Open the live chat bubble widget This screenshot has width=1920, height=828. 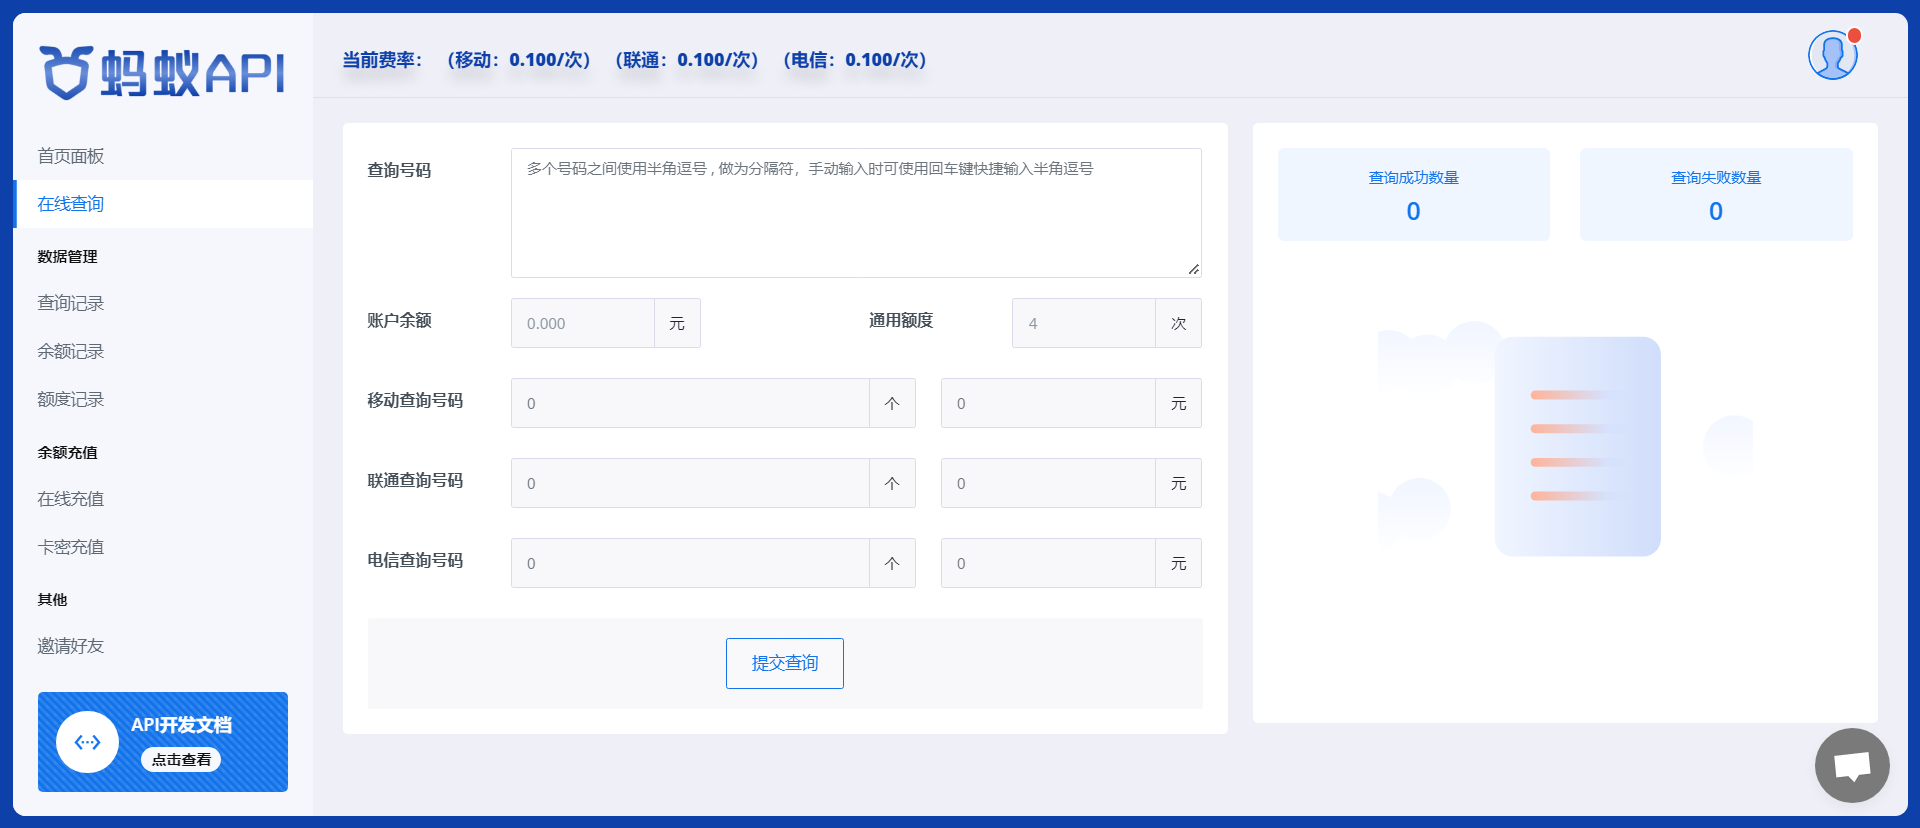click(x=1851, y=765)
